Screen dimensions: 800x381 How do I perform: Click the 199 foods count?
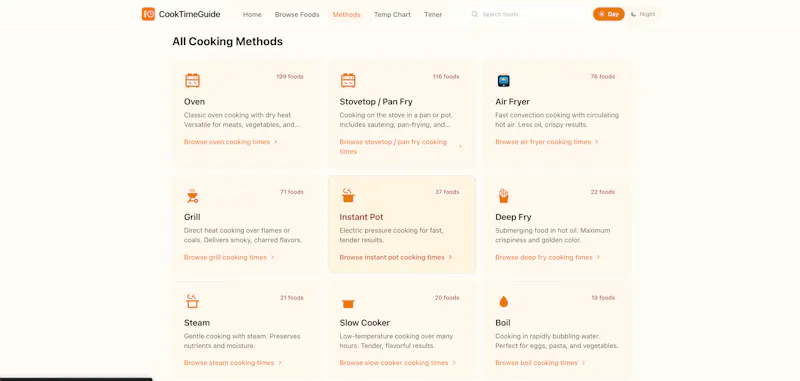click(290, 77)
